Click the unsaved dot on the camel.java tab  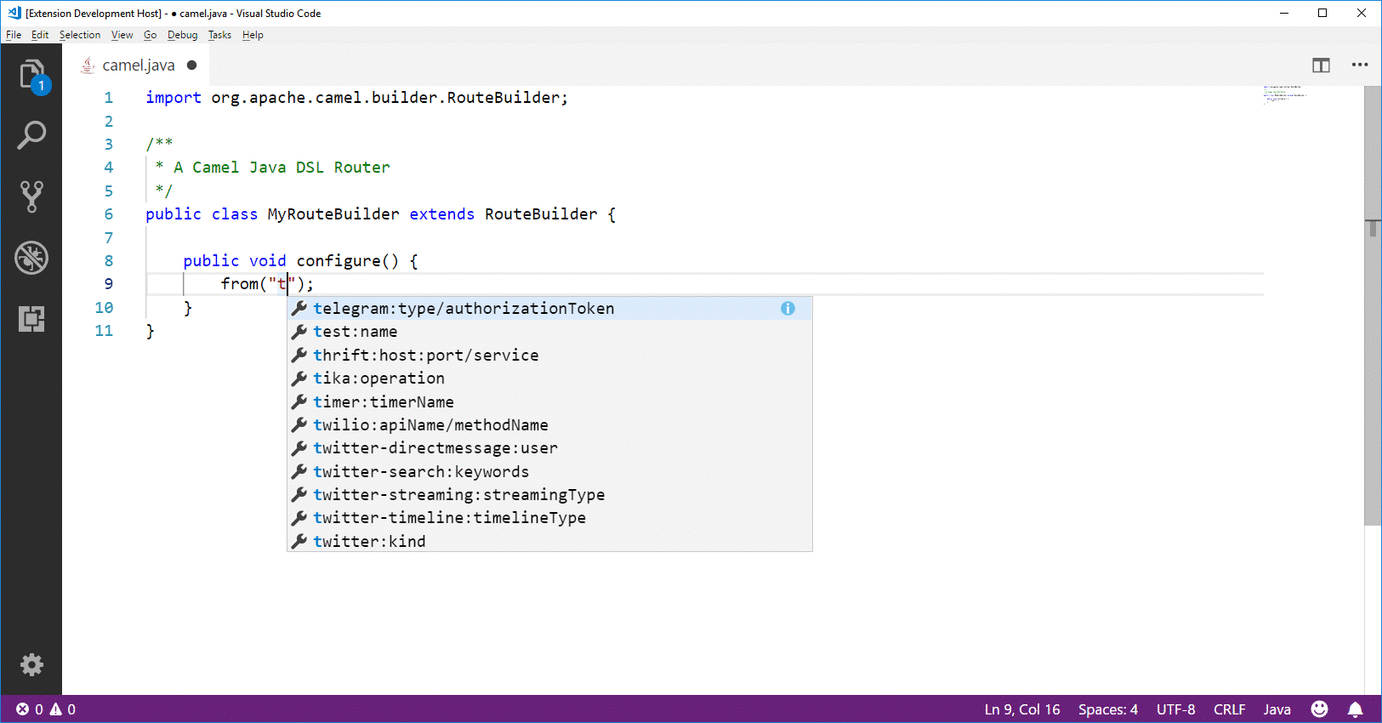click(192, 65)
